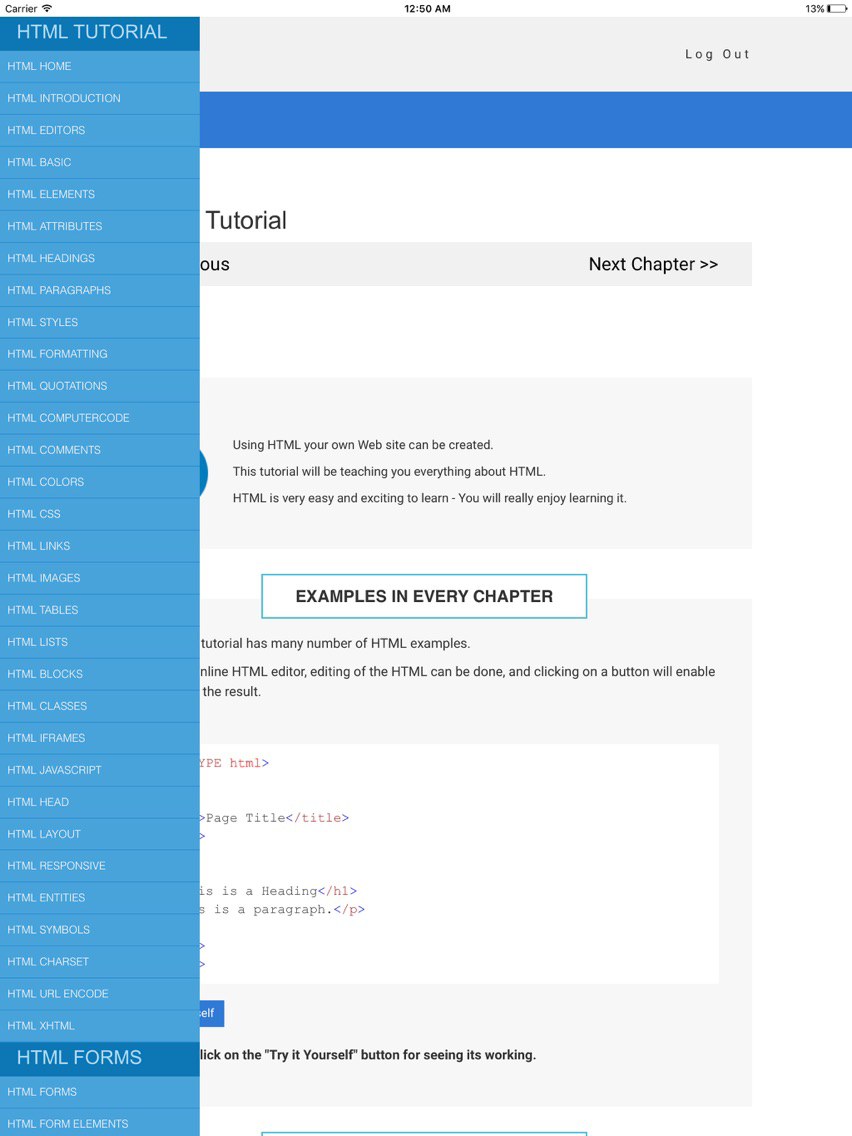This screenshot has height=1136, width=852.
Task: Open HTML TABLES lesson
Action: (99, 609)
